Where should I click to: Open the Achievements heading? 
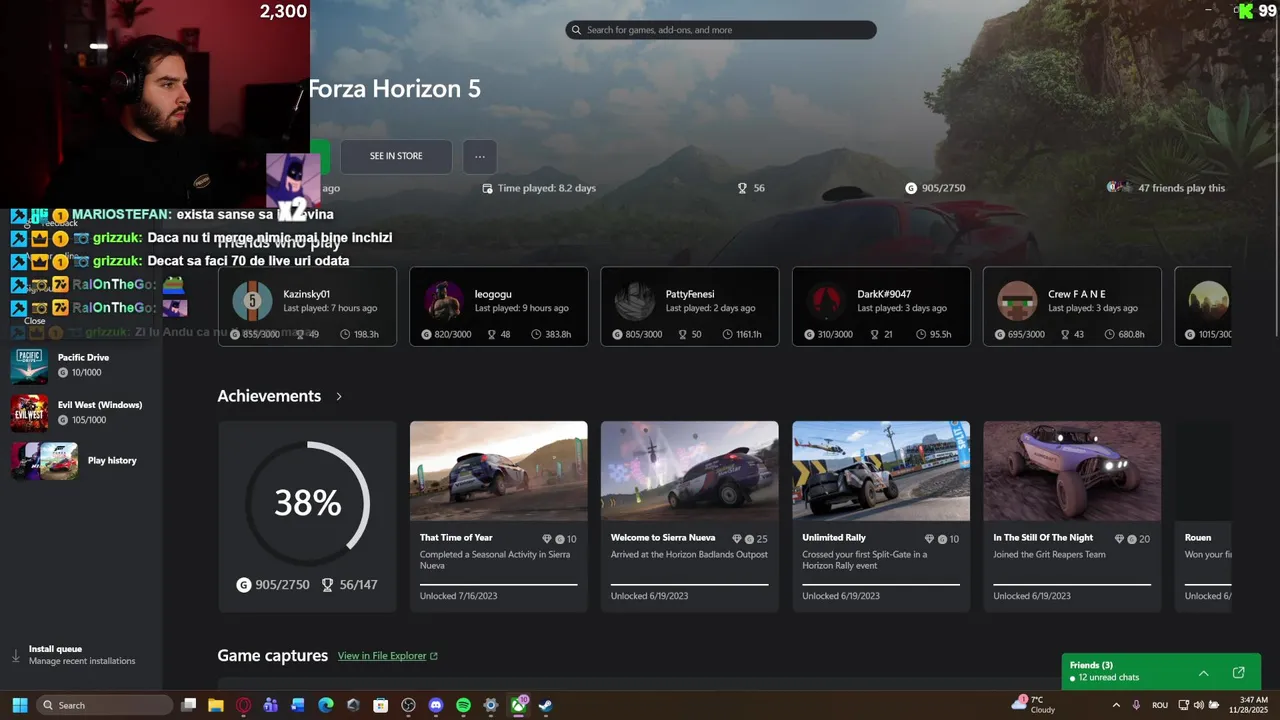coord(269,396)
